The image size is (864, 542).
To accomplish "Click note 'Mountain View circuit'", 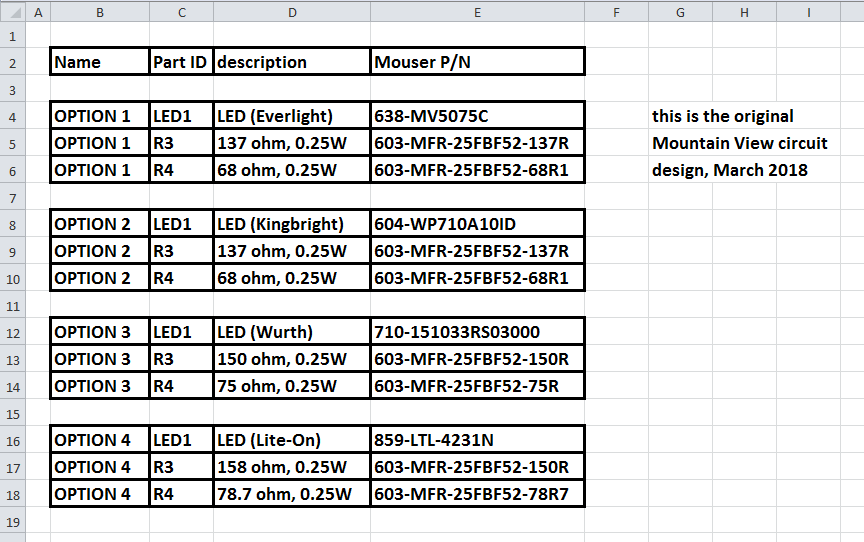I will click(x=739, y=143).
